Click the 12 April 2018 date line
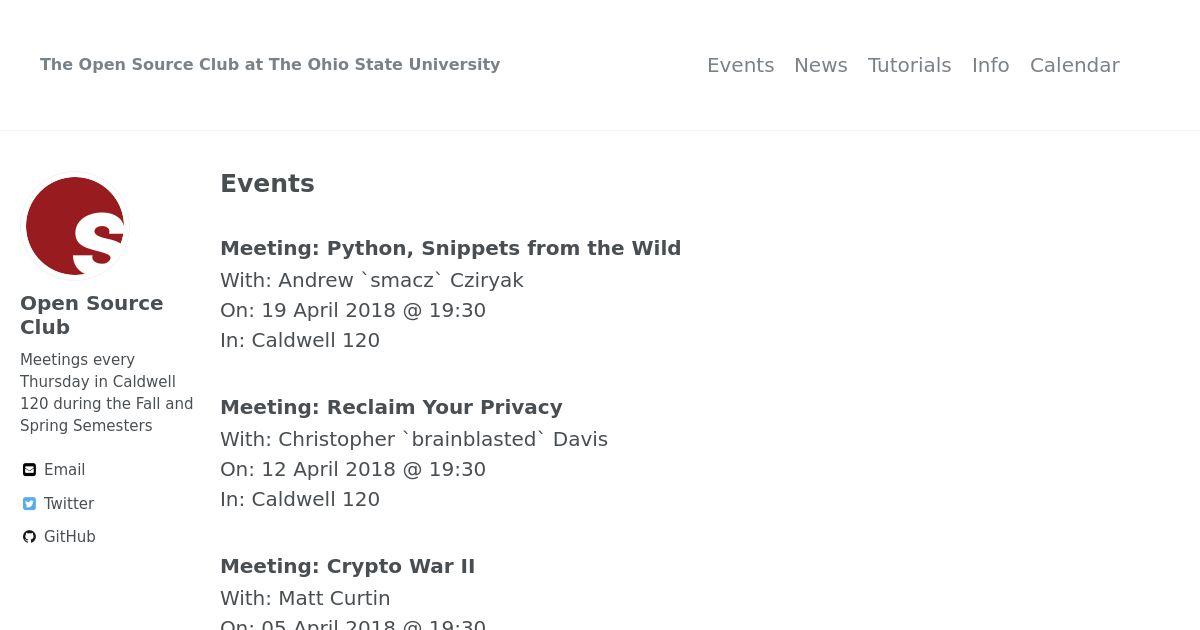1200x630 pixels. (353, 469)
